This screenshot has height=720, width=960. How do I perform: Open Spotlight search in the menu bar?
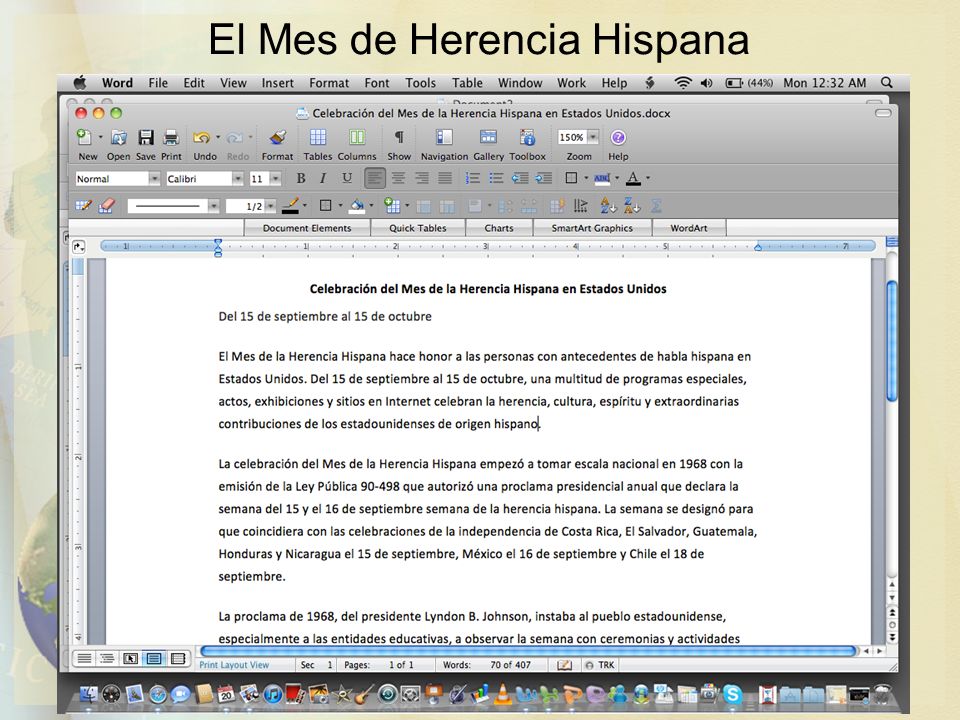coord(887,83)
